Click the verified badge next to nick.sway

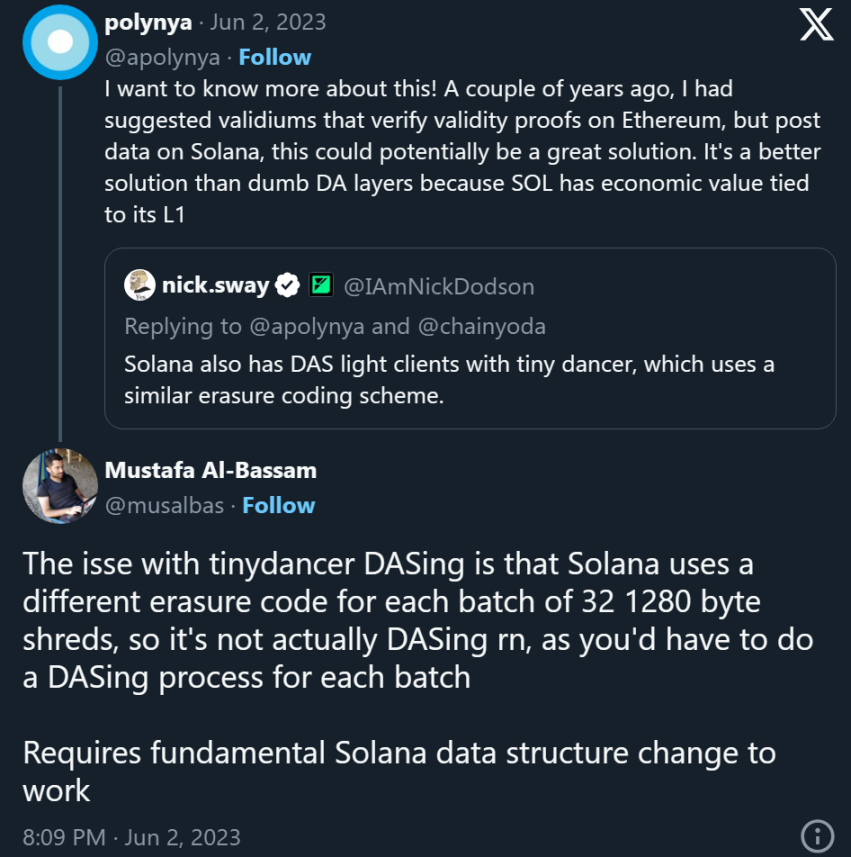point(288,286)
